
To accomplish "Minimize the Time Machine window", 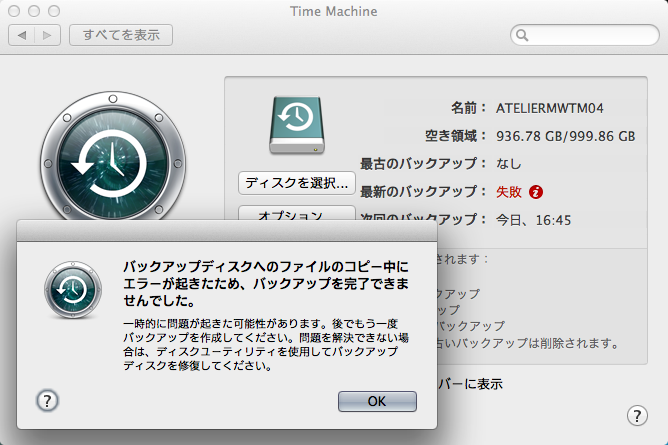I will tap(34, 11).
